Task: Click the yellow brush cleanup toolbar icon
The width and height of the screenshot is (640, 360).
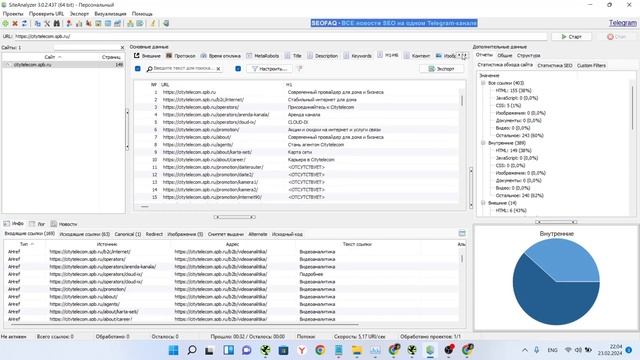Action: pos(153,24)
